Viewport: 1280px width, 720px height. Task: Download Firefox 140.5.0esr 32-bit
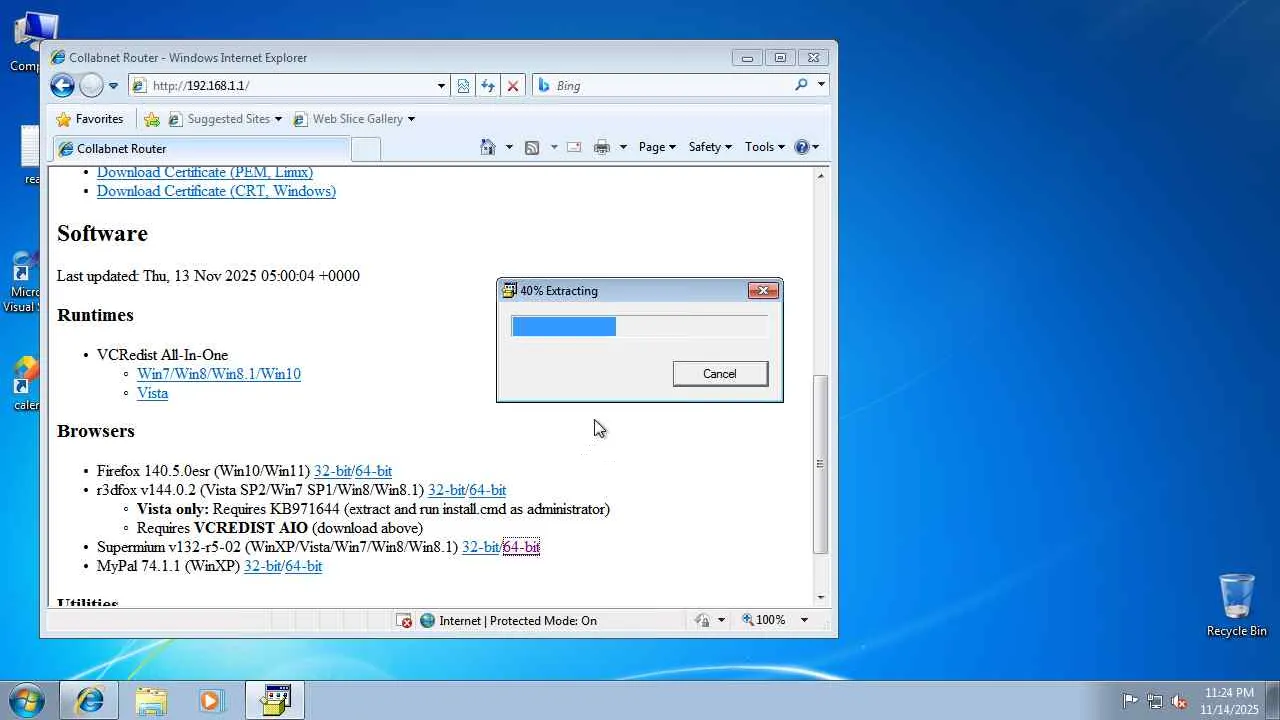pyautogui.click(x=333, y=471)
